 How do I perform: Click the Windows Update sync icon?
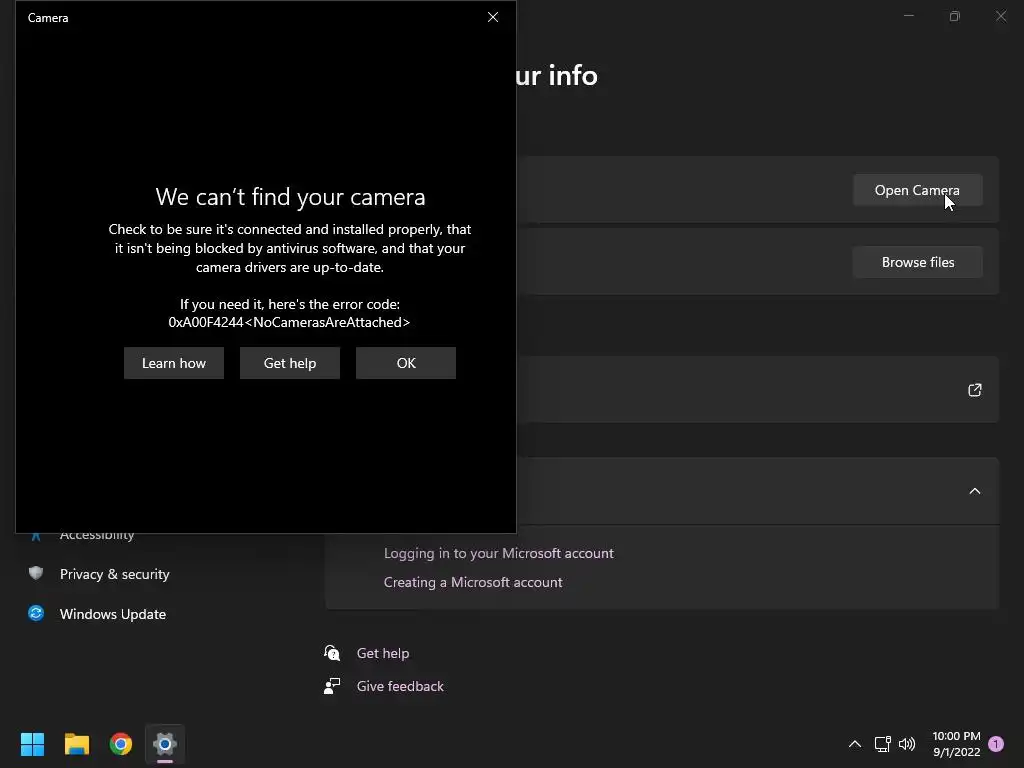(36, 613)
